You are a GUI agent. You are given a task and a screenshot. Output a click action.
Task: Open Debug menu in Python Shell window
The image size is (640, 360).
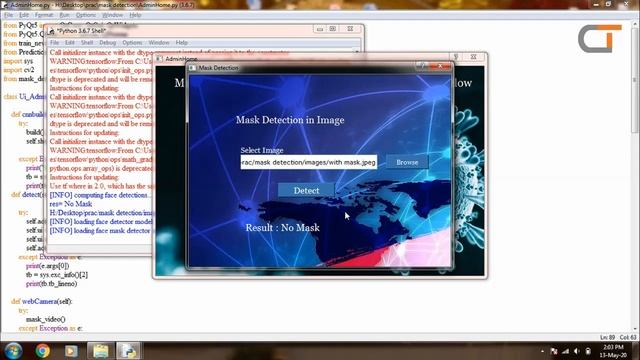click(x=108, y=42)
